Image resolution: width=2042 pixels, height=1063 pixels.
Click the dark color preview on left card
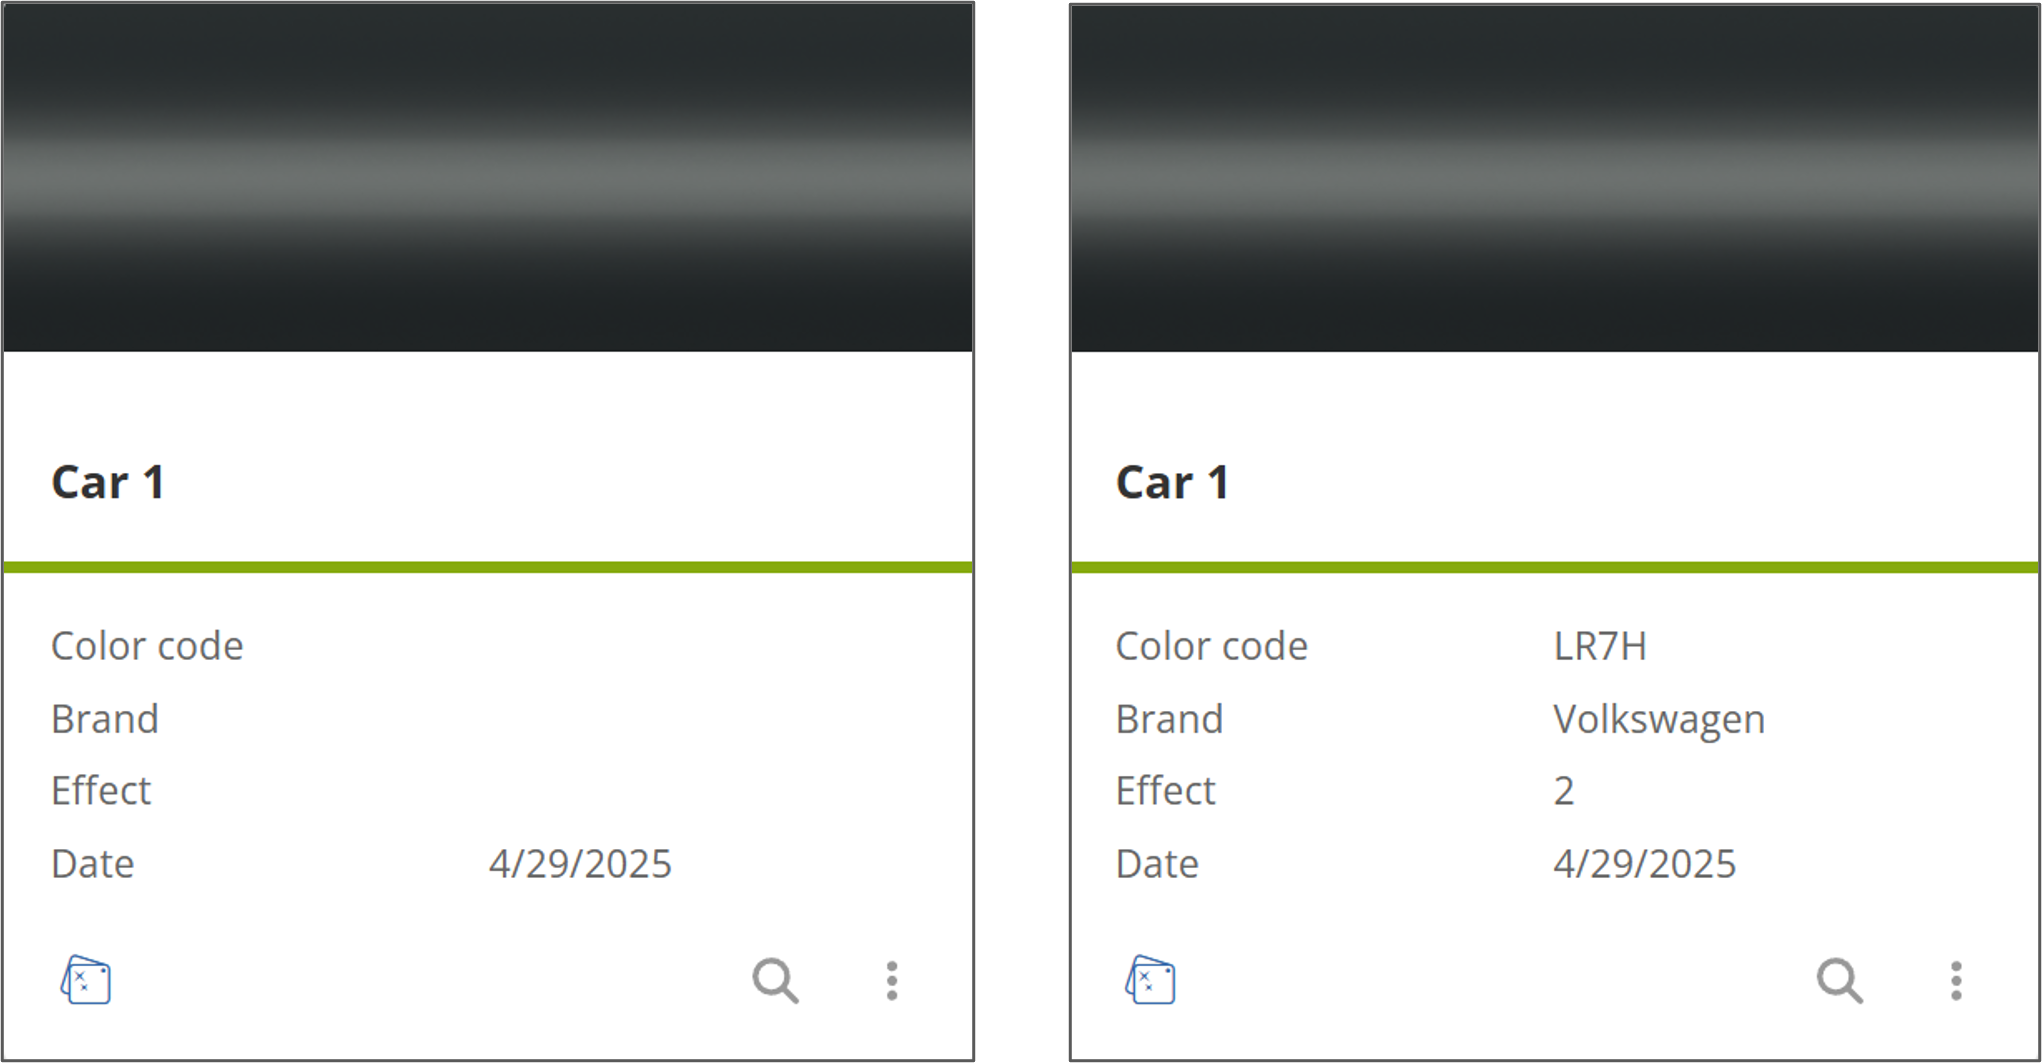pyautogui.click(x=488, y=178)
